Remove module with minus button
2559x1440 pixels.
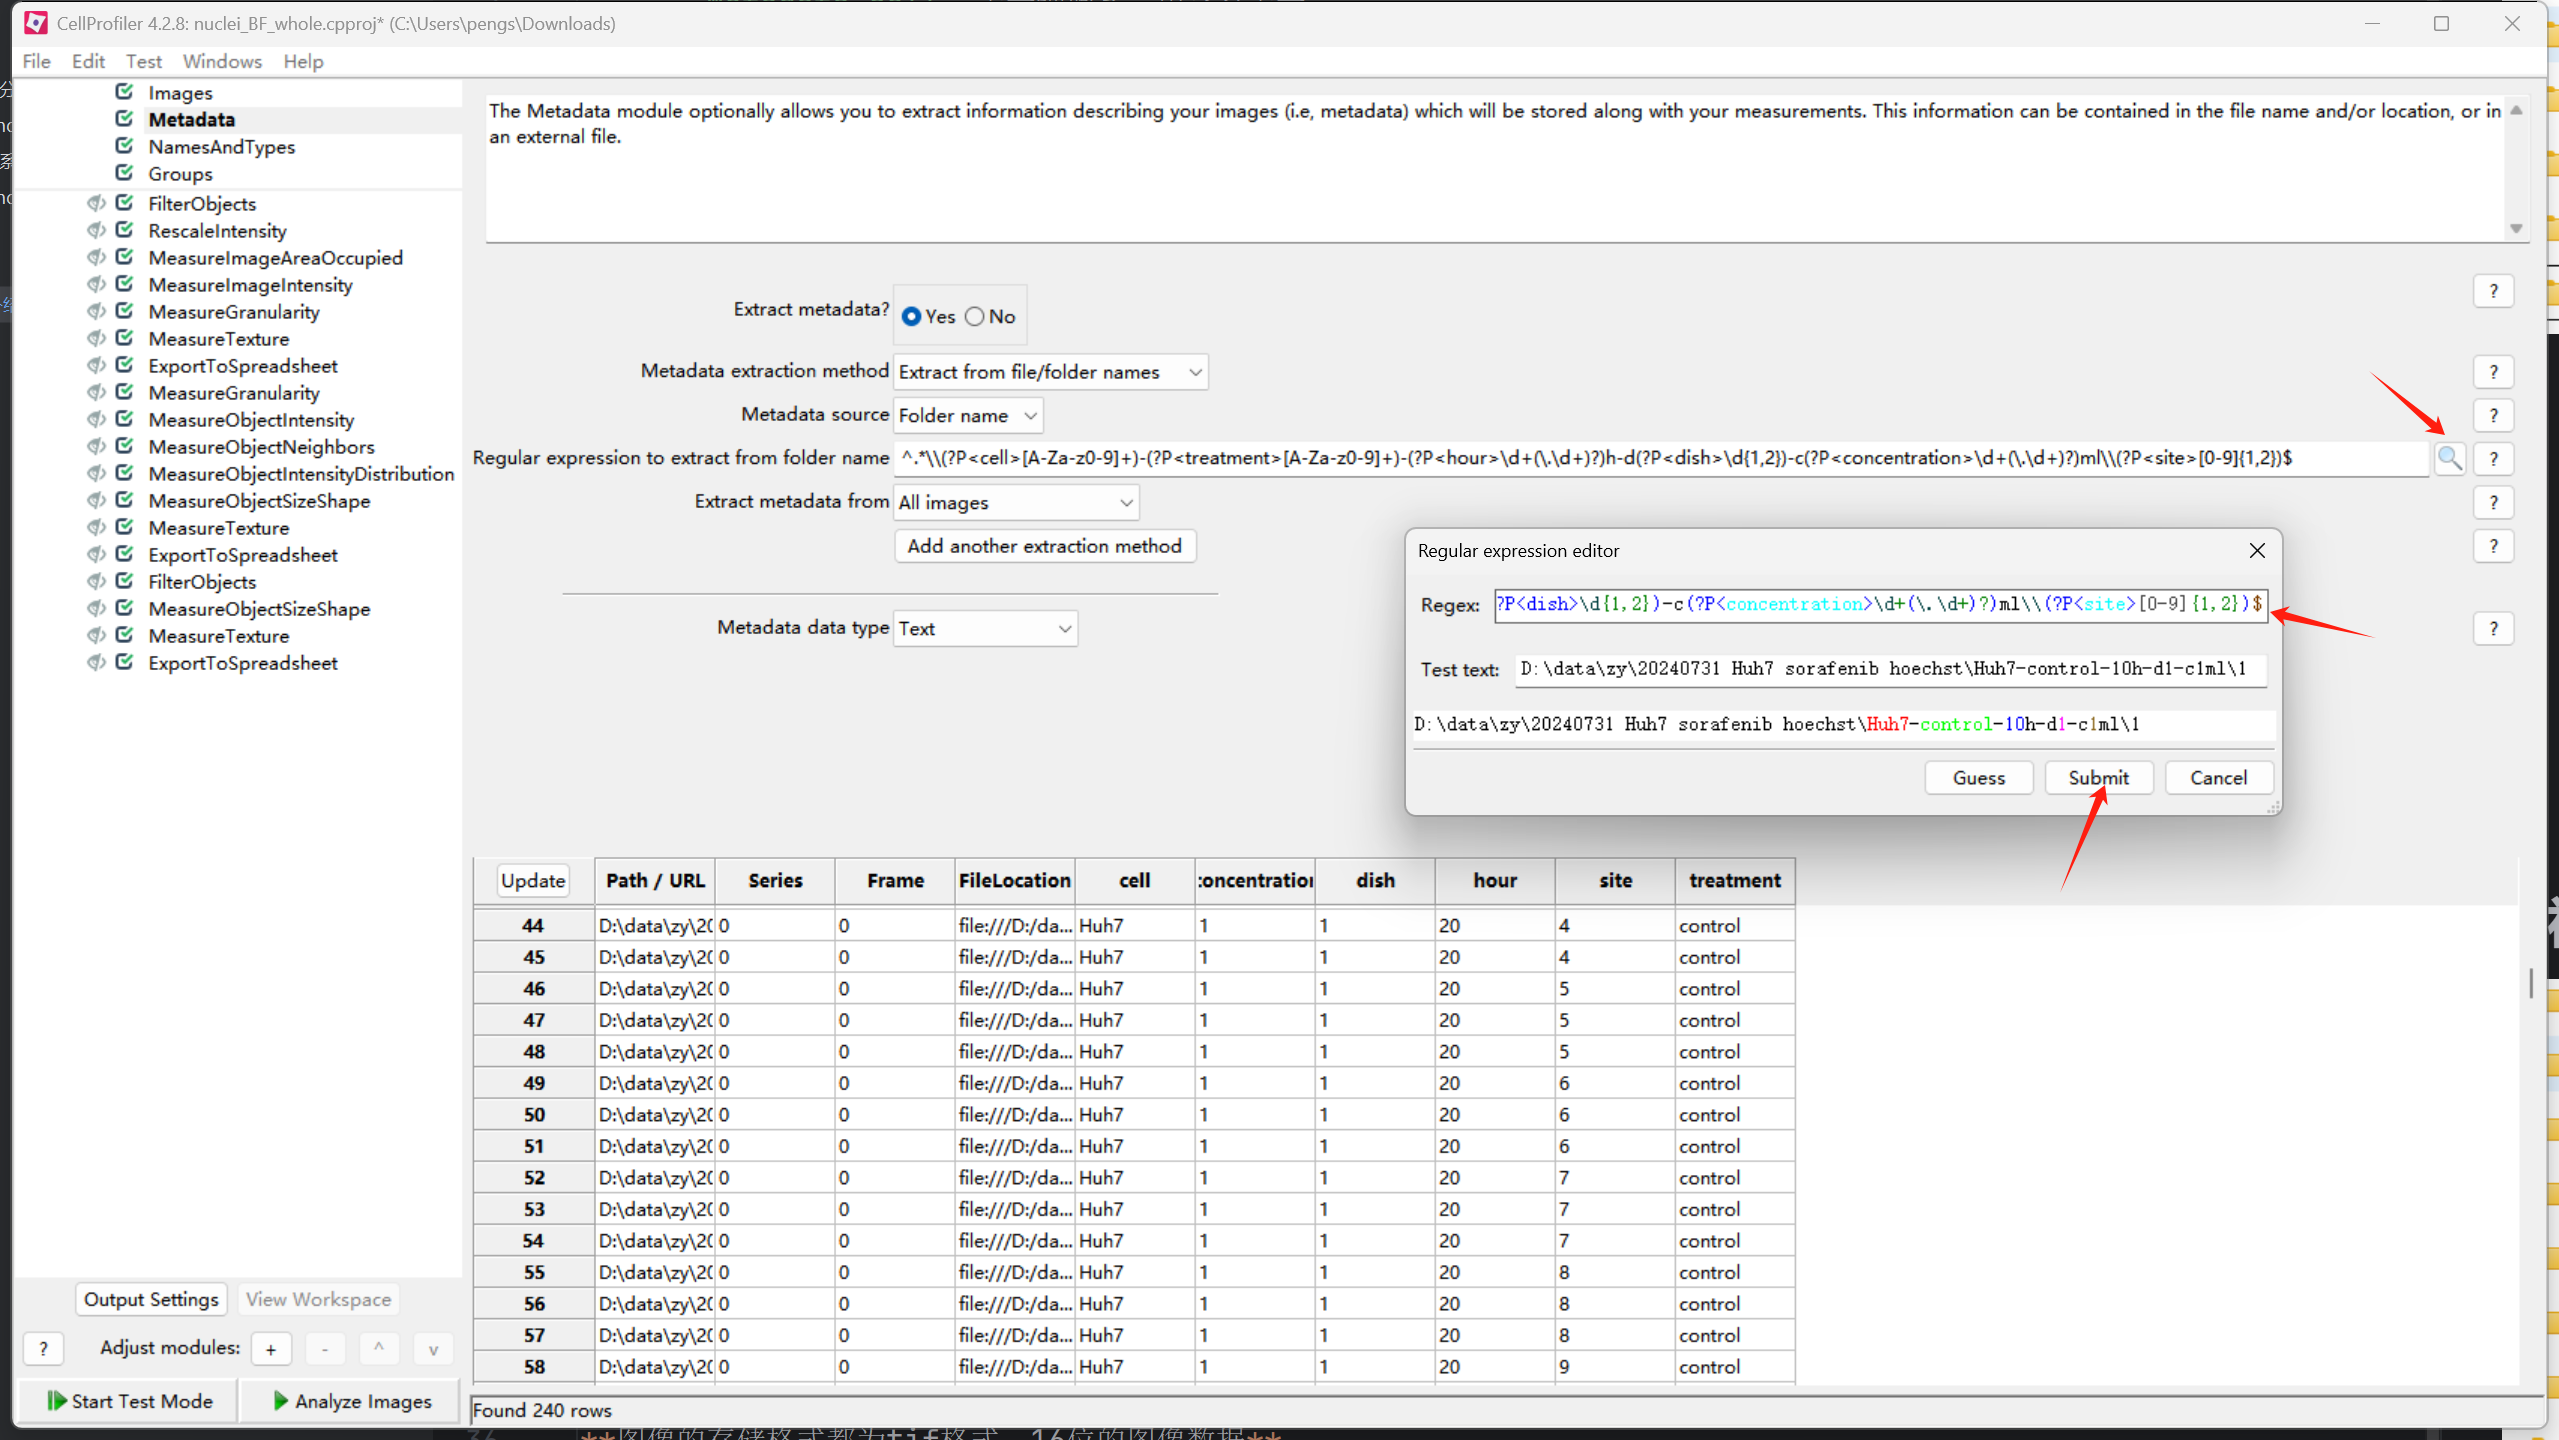point(325,1349)
